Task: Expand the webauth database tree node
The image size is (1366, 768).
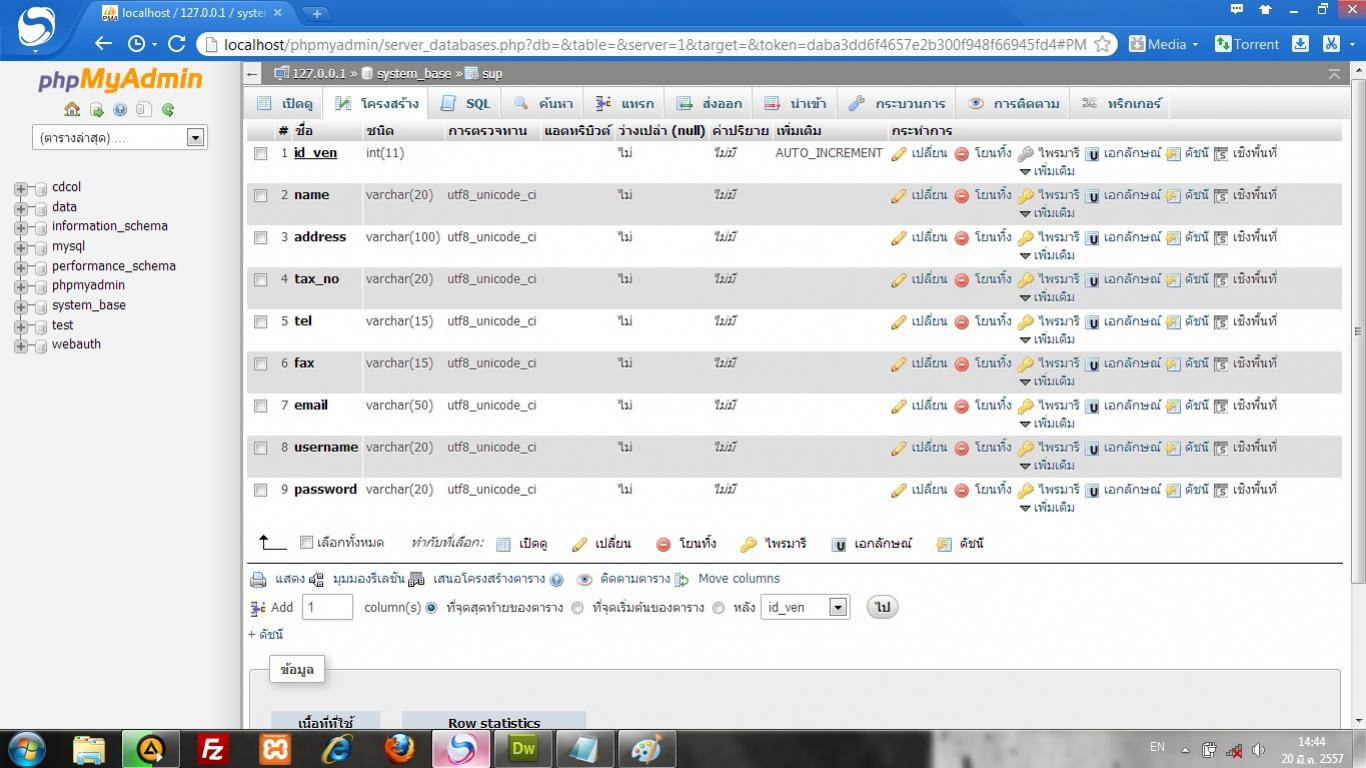Action: (20, 345)
